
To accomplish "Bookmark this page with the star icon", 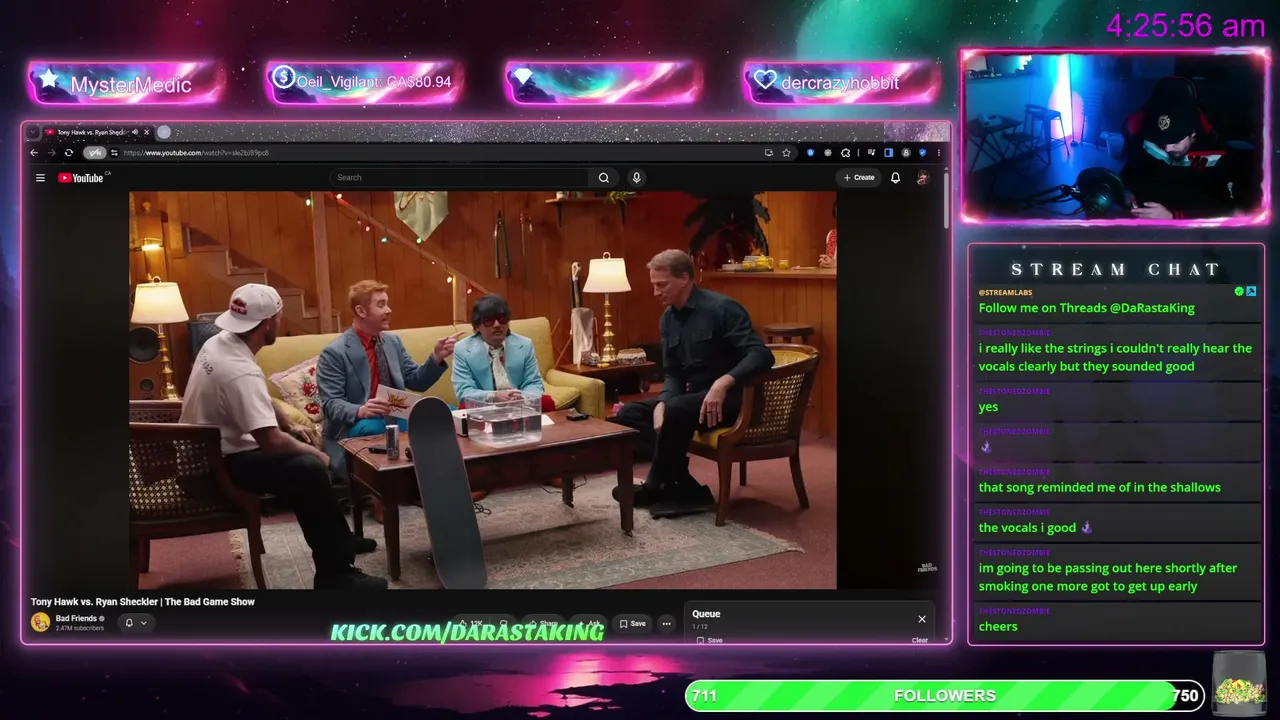I will [x=786, y=153].
